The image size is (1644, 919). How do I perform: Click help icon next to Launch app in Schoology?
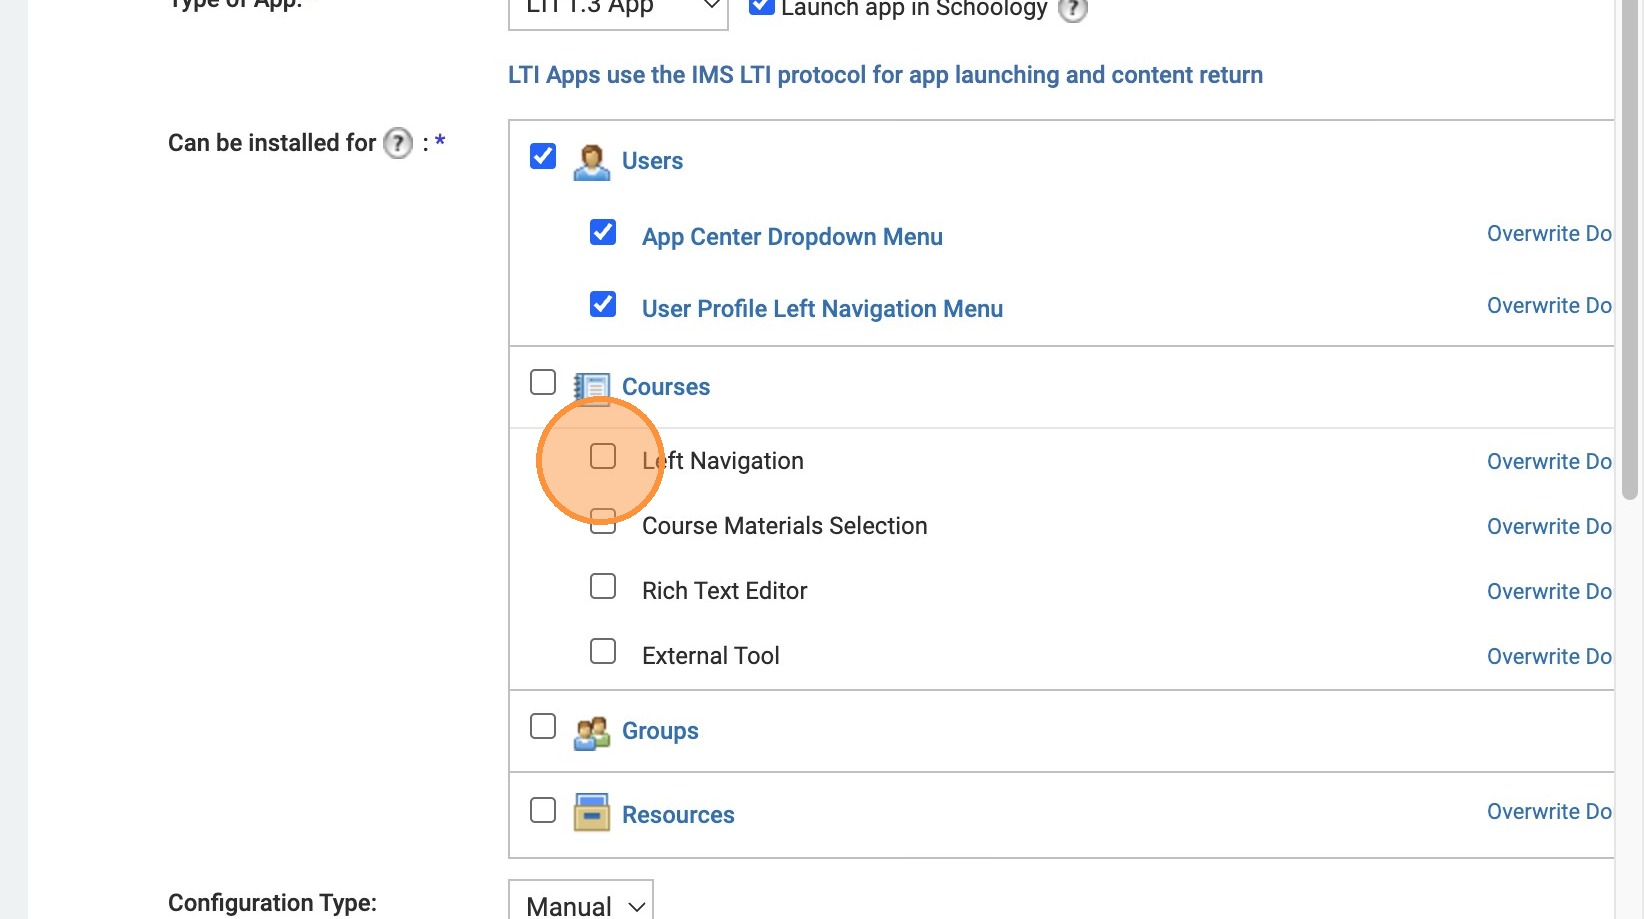[1072, 10]
